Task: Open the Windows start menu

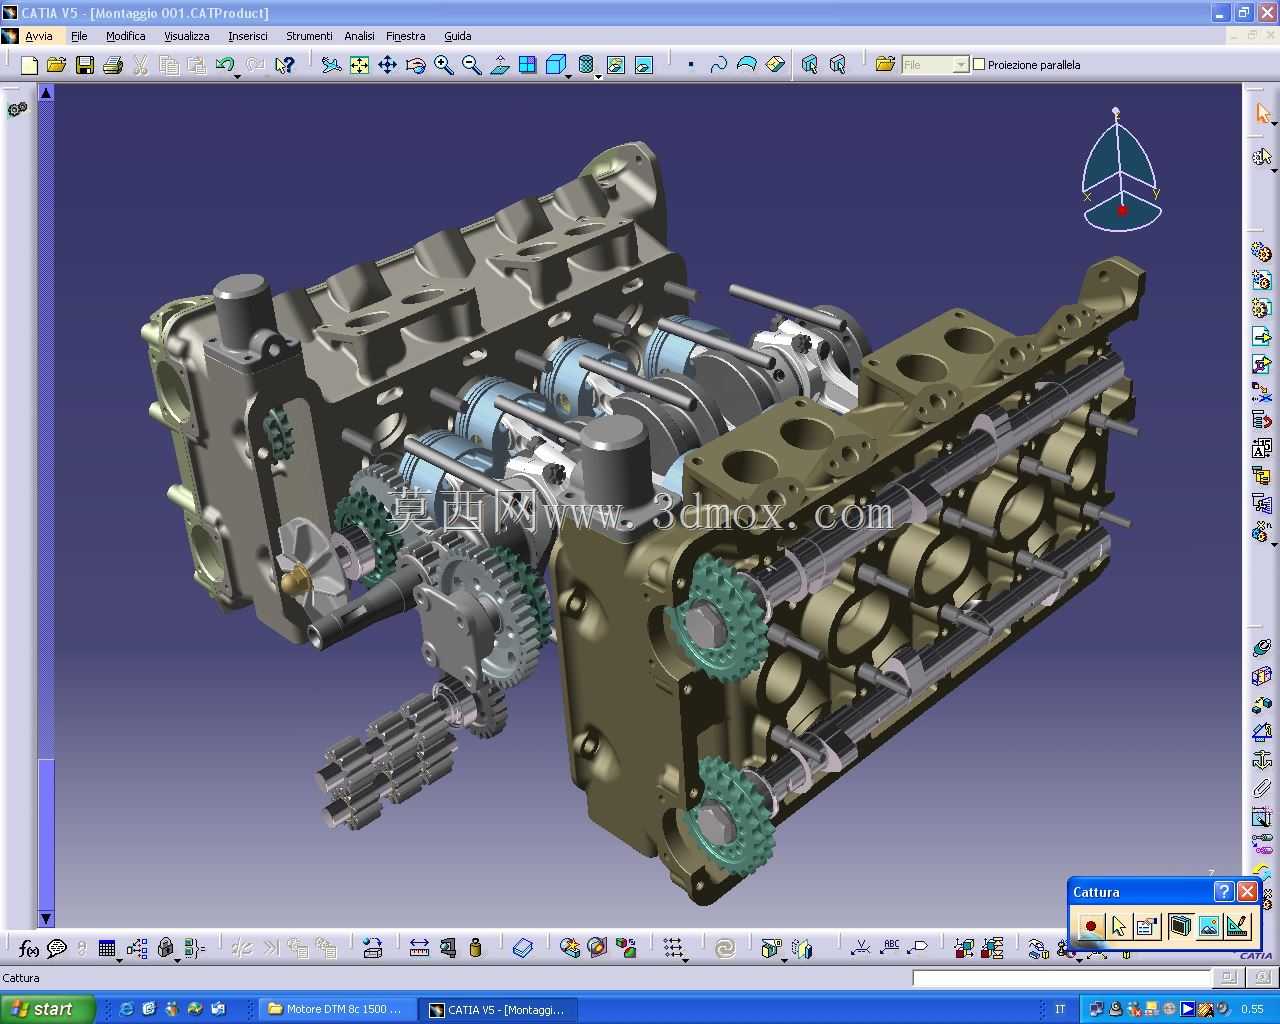Action: coord(47,1009)
